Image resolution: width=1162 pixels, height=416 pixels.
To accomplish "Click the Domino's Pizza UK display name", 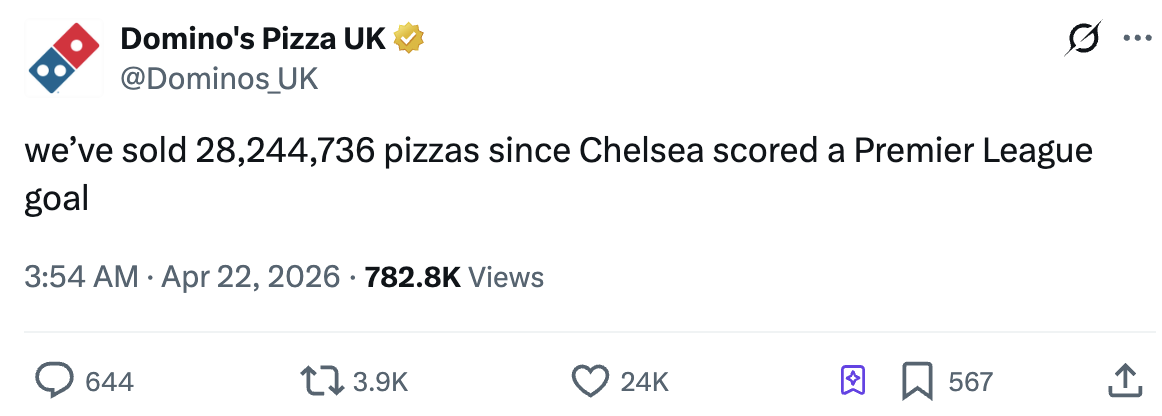I will (x=253, y=40).
